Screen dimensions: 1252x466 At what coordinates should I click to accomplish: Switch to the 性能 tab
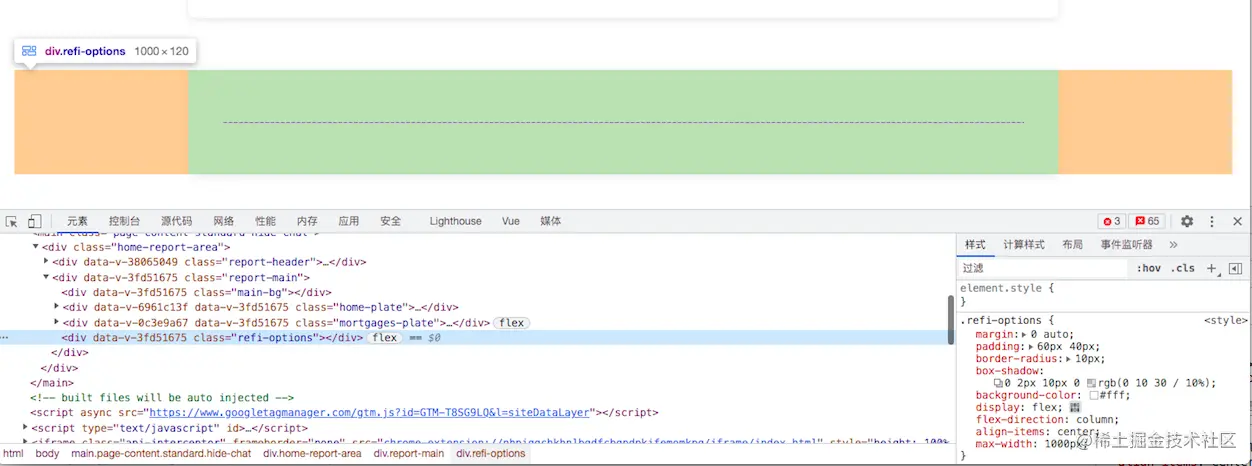(265, 221)
